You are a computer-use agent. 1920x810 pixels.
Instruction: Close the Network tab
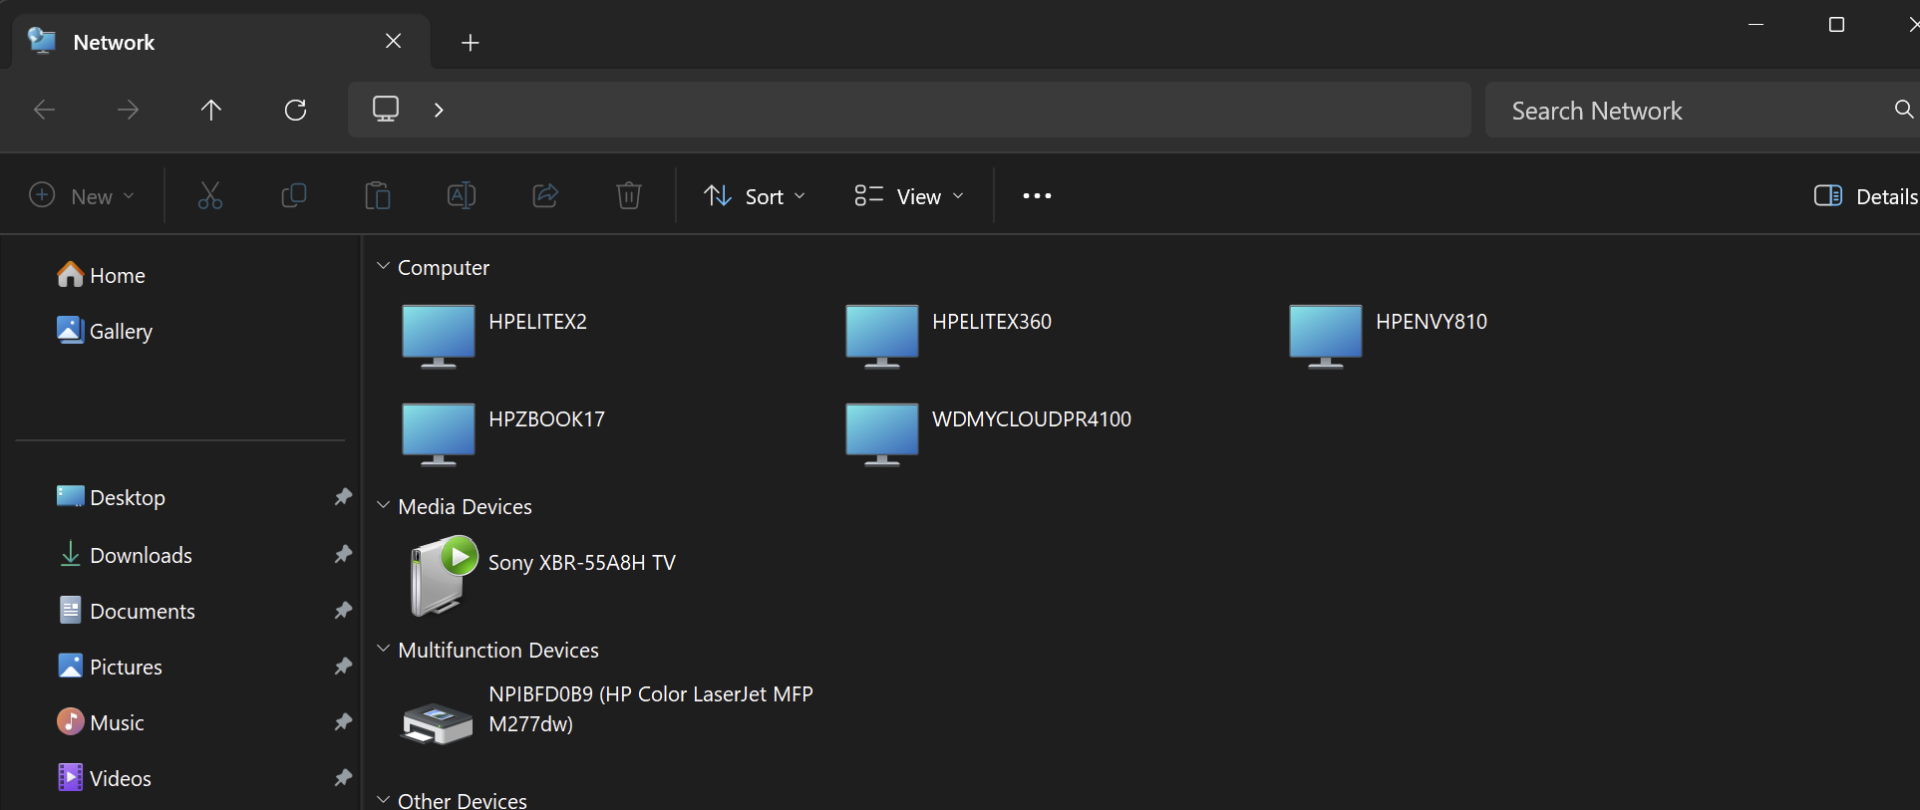coord(393,41)
